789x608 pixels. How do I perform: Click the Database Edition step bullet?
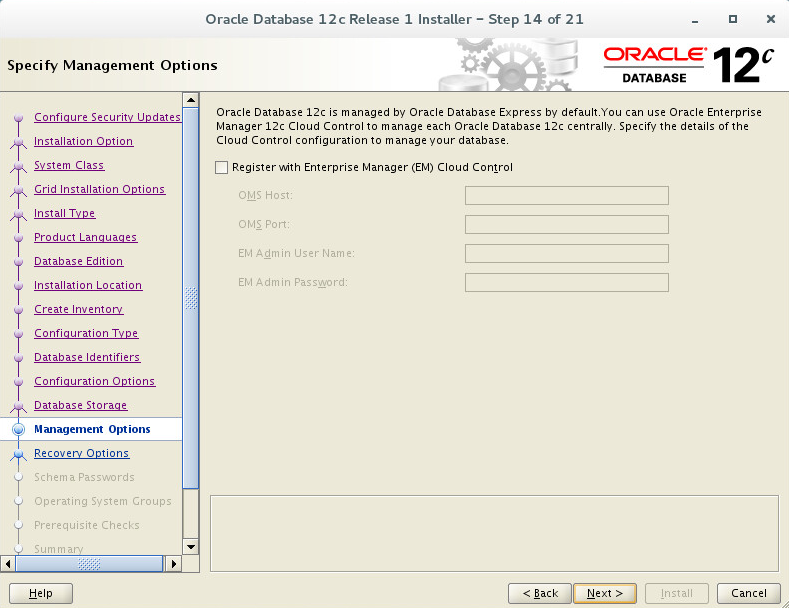[19, 262]
